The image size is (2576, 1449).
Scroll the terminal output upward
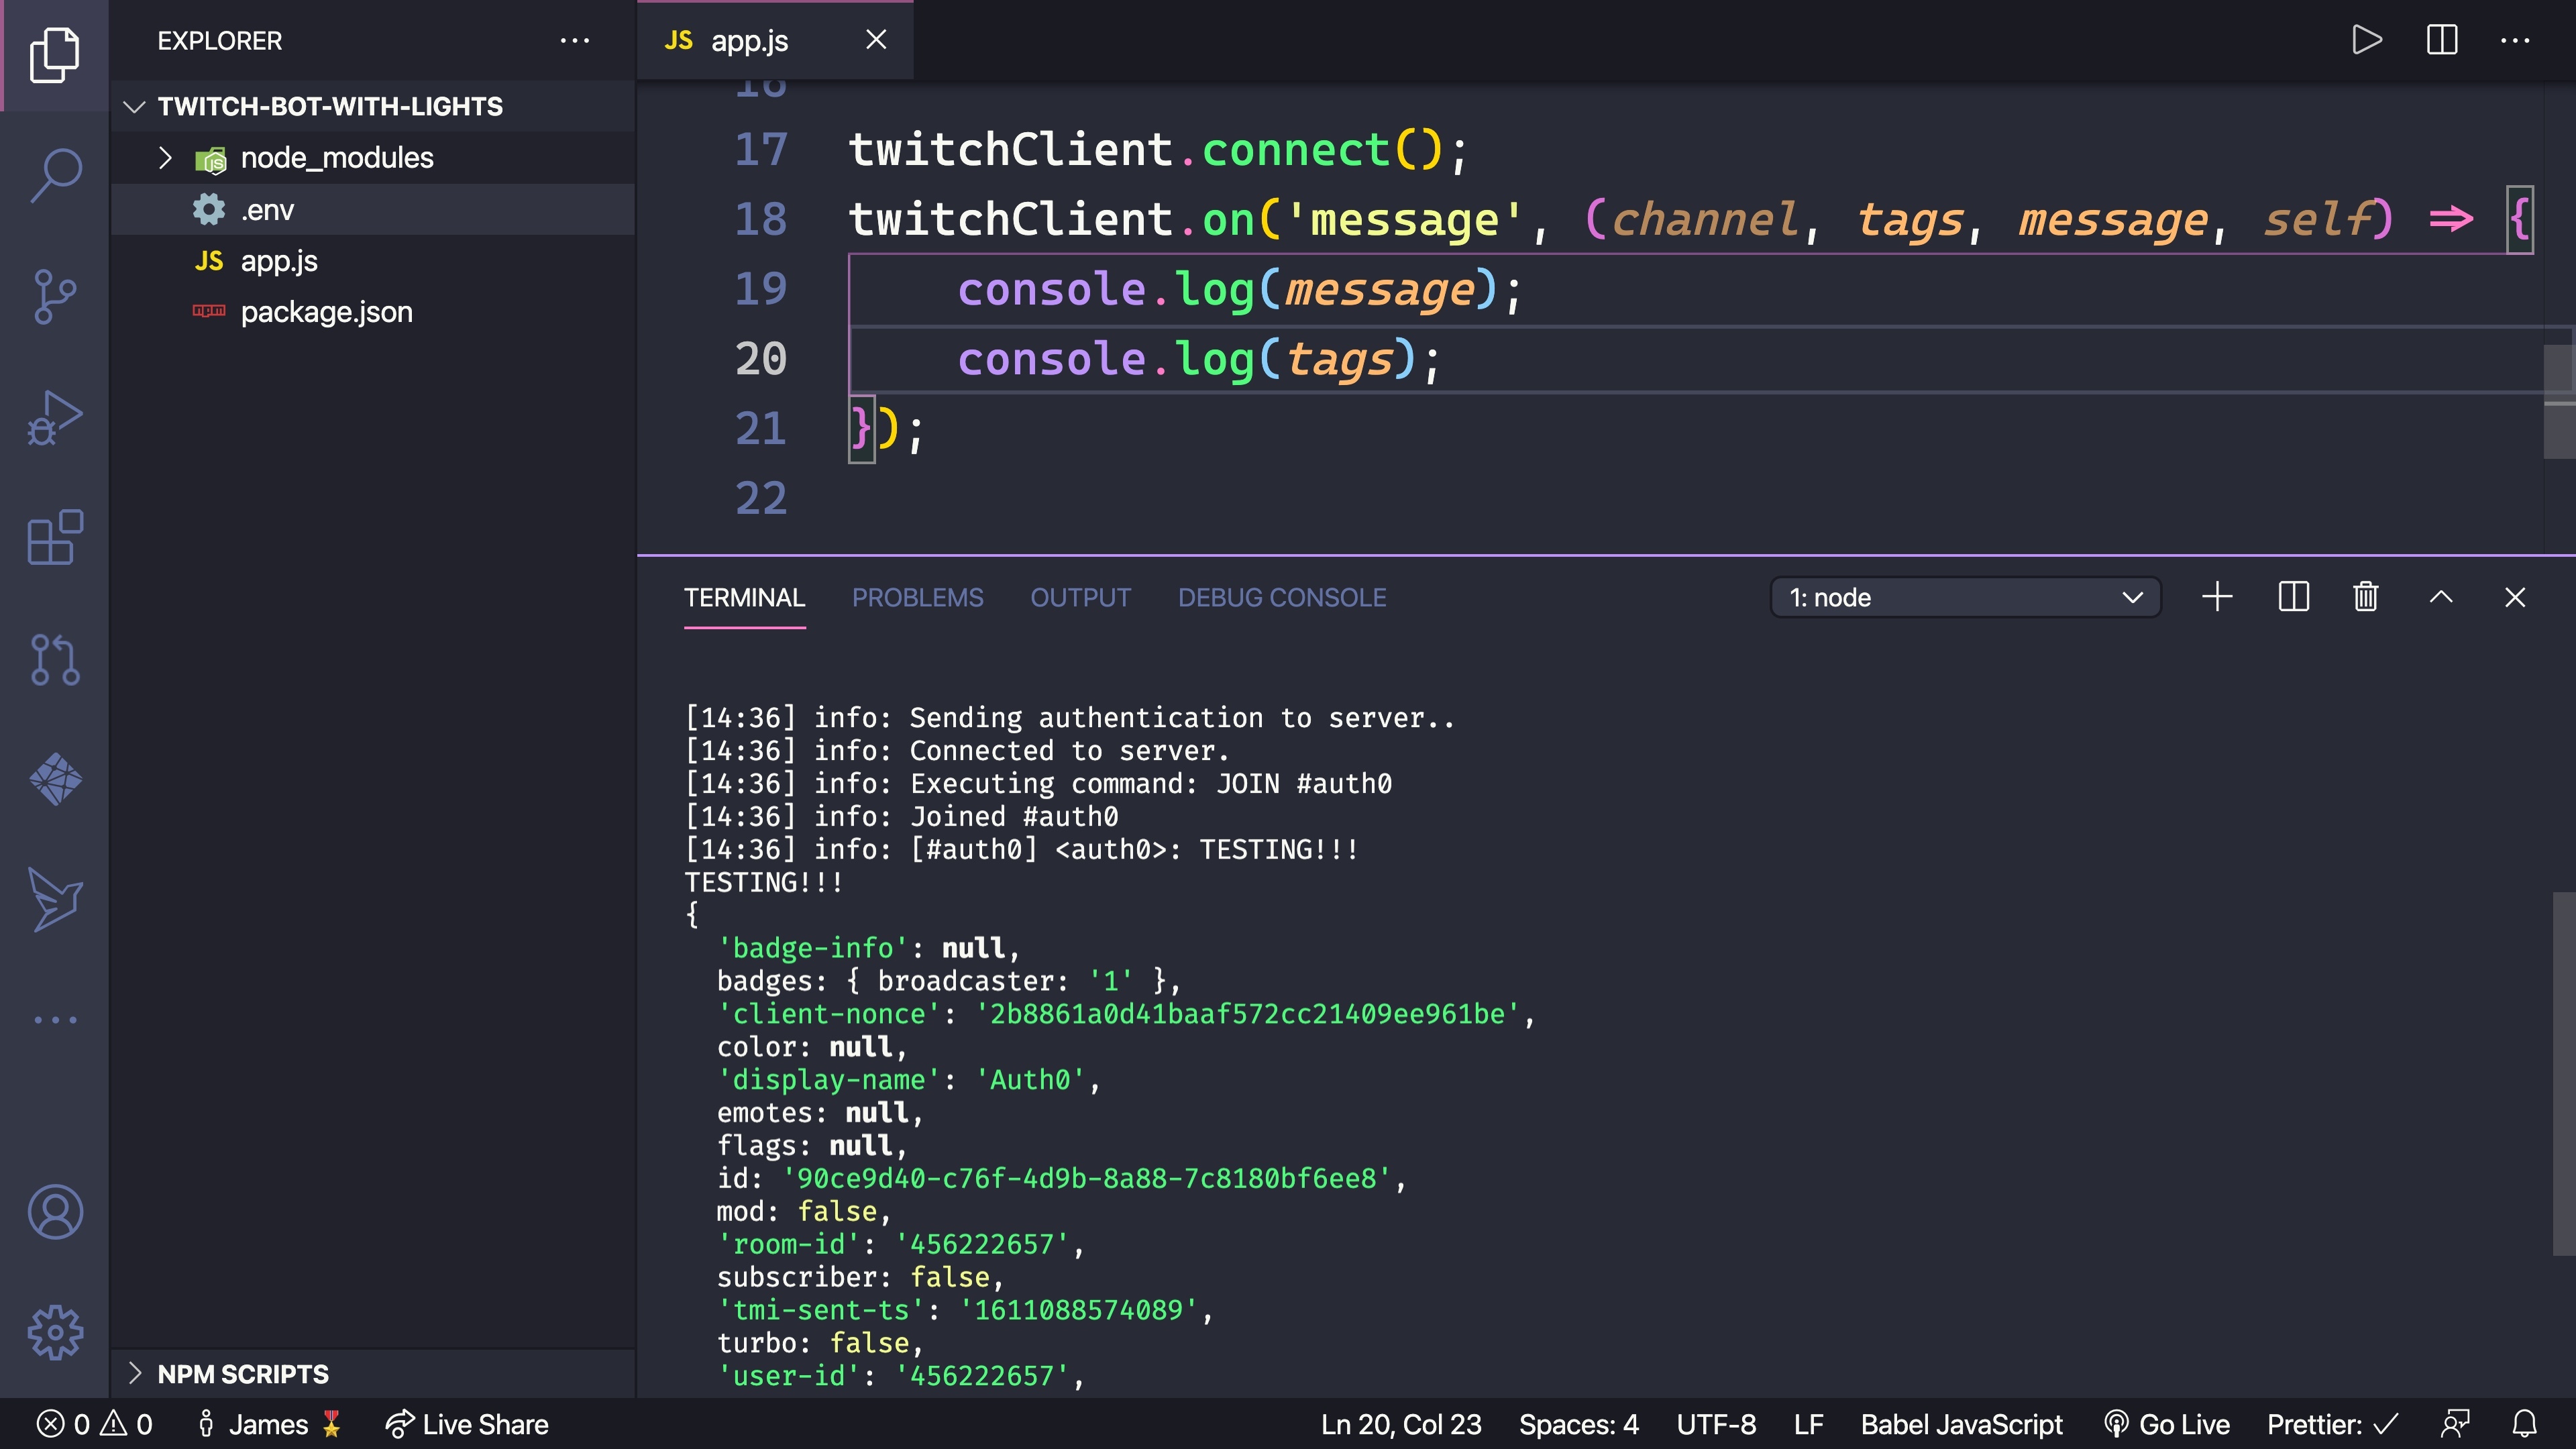click(2442, 596)
